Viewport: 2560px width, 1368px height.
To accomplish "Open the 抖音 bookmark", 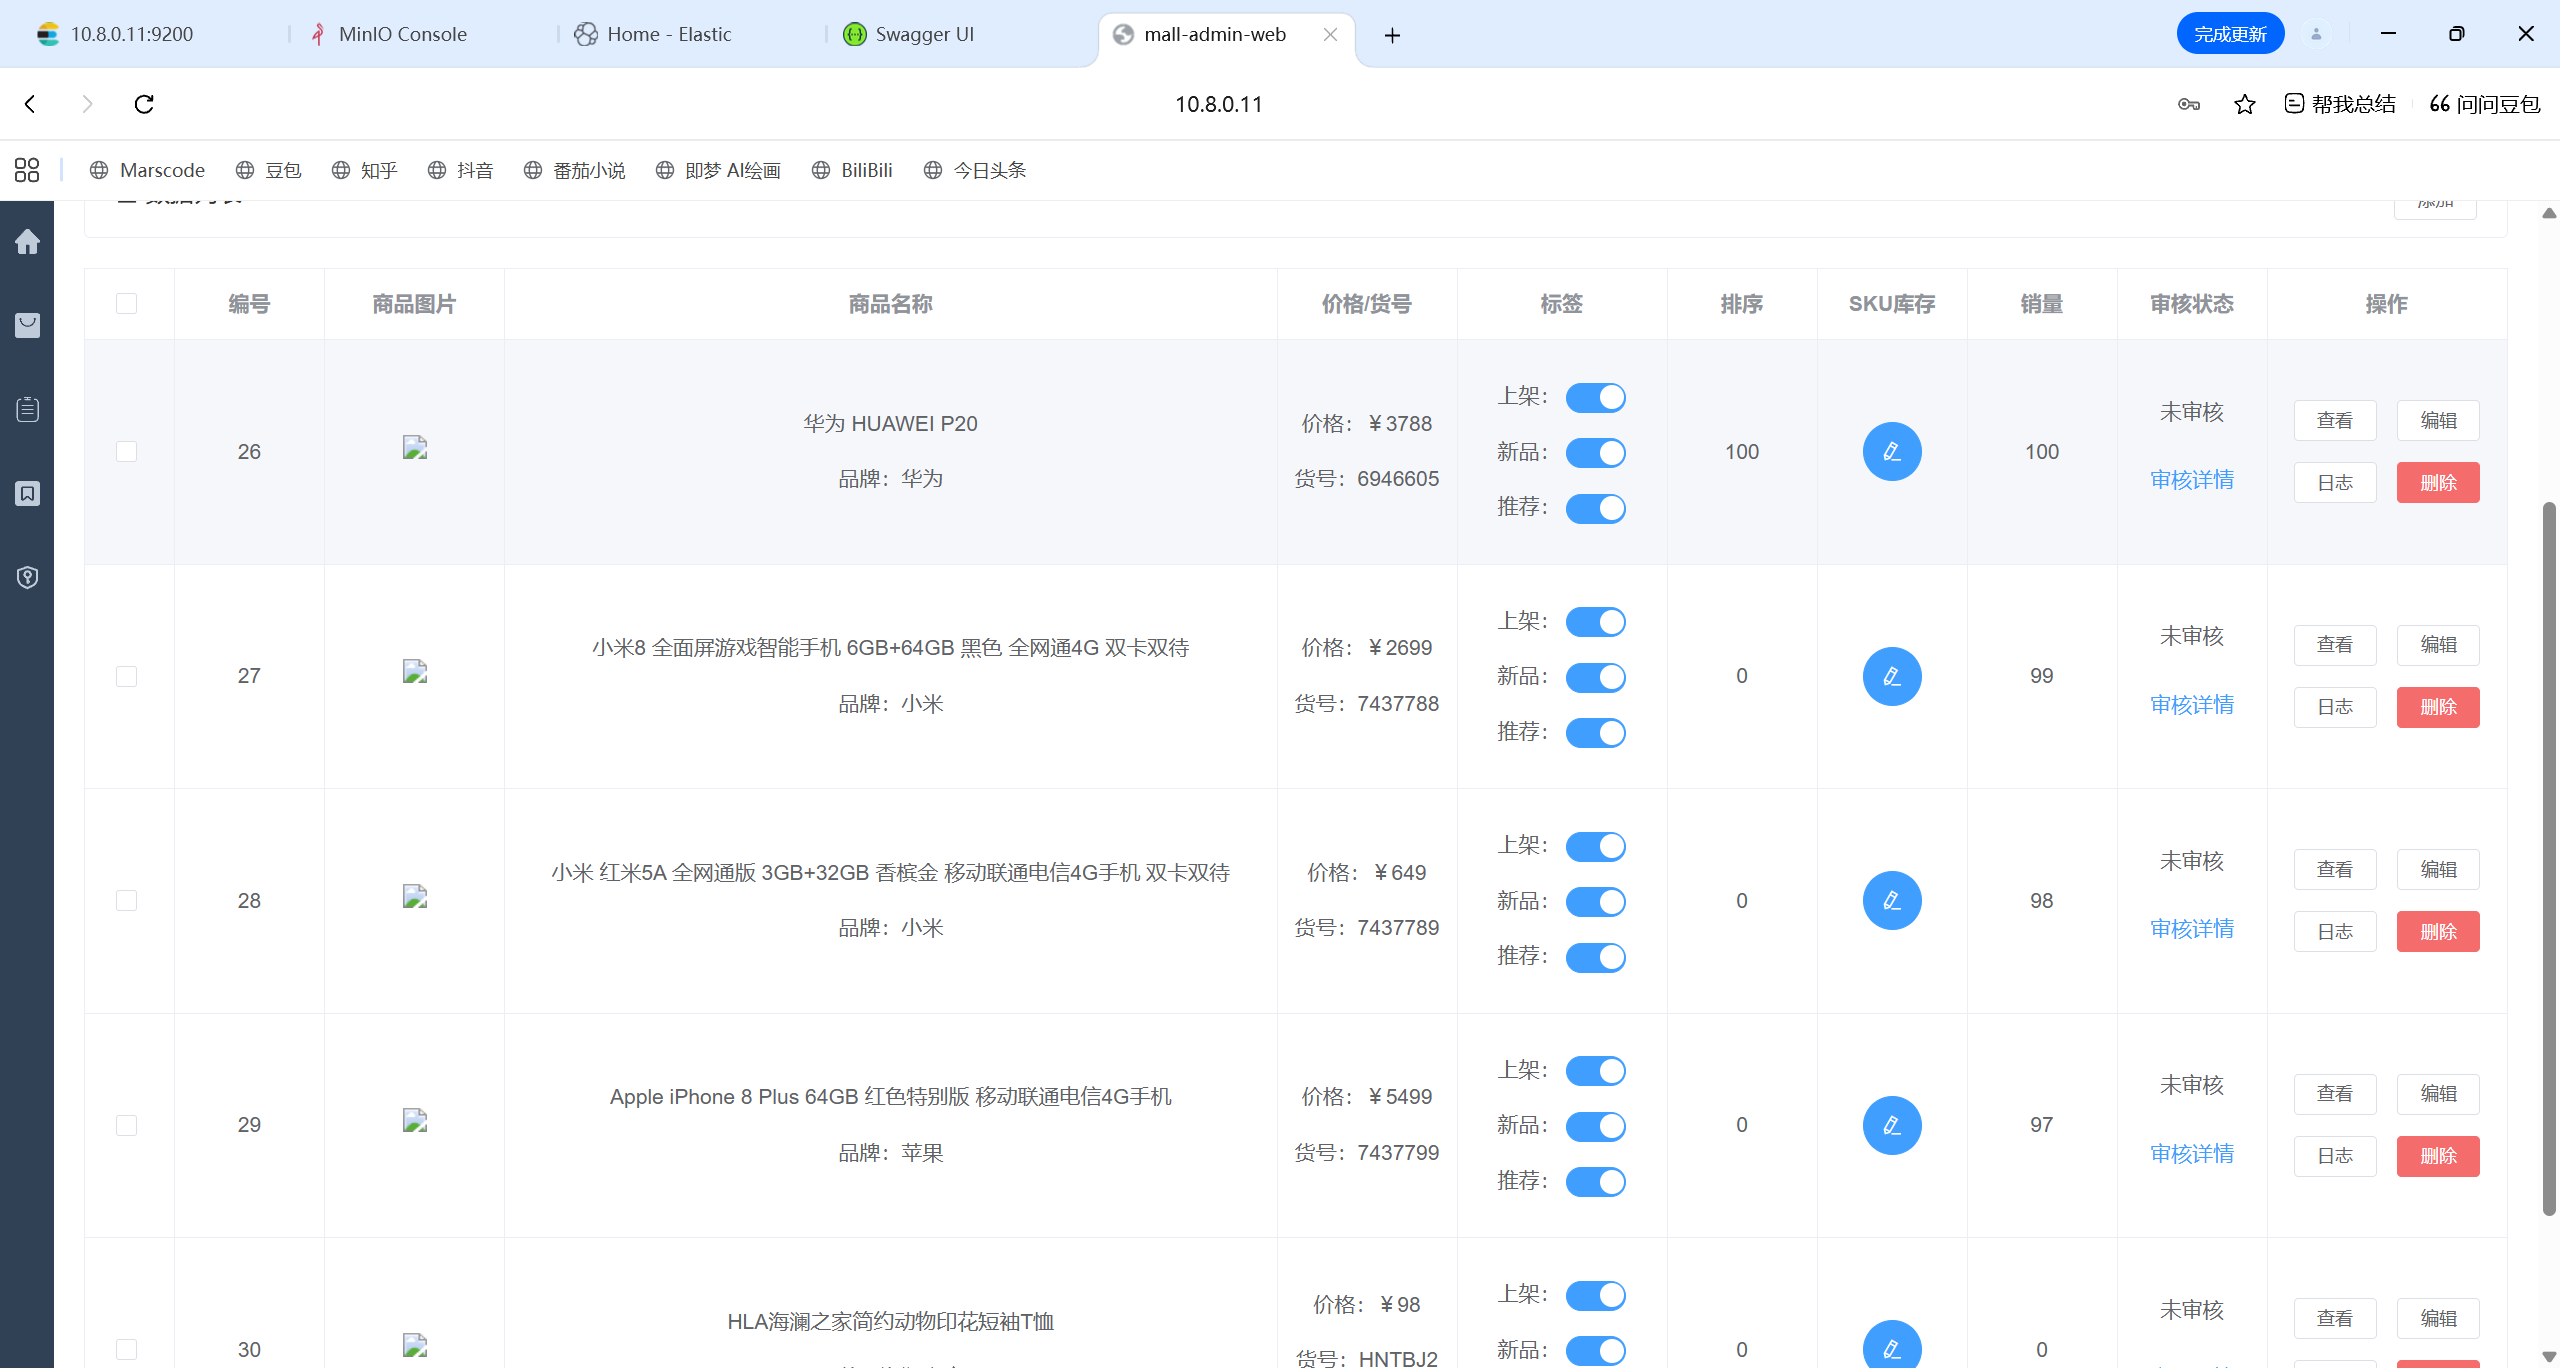I will (x=460, y=170).
